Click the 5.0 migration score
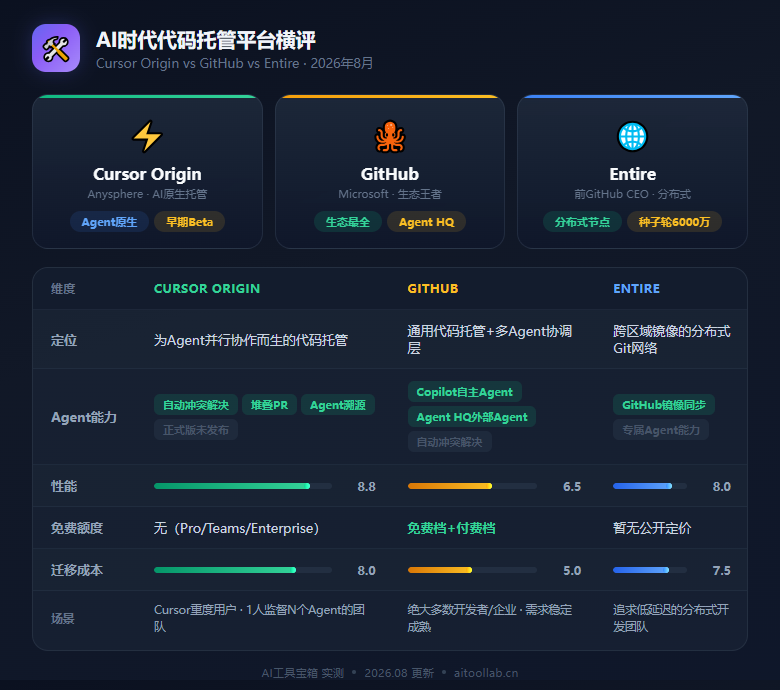This screenshot has width=780, height=690. click(572, 571)
